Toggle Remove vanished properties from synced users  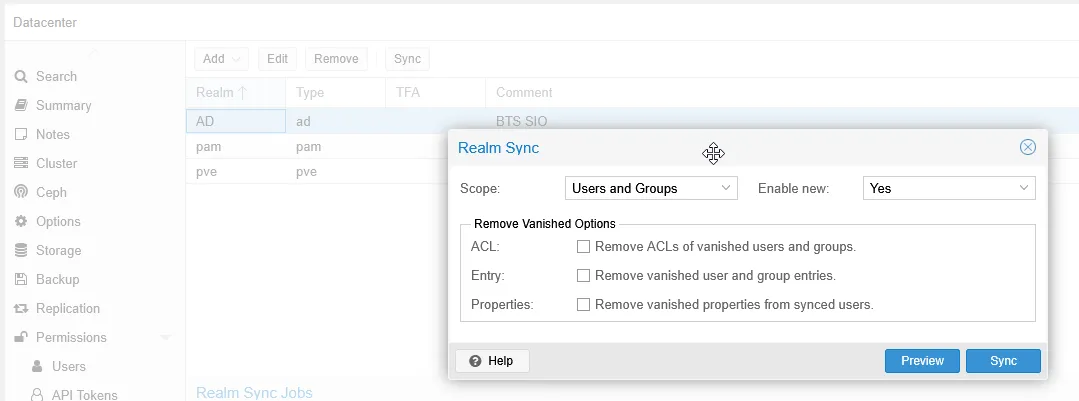584,304
